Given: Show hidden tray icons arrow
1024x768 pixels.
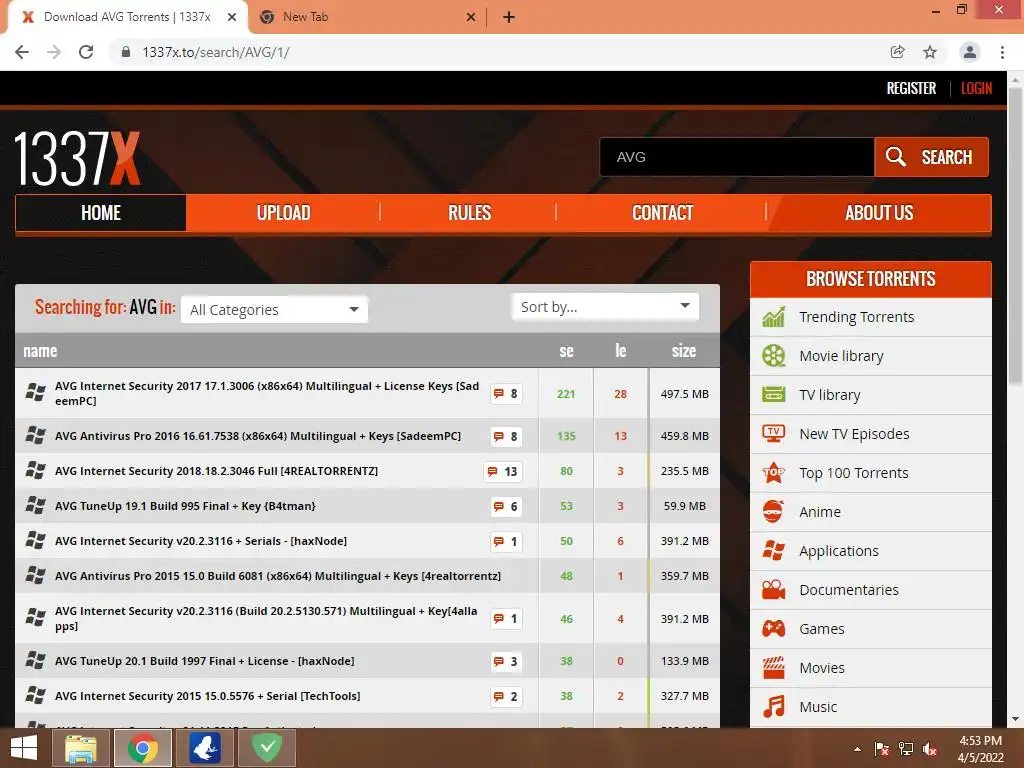Looking at the screenshot, I should pyautogui.click(x=857, y=749).
